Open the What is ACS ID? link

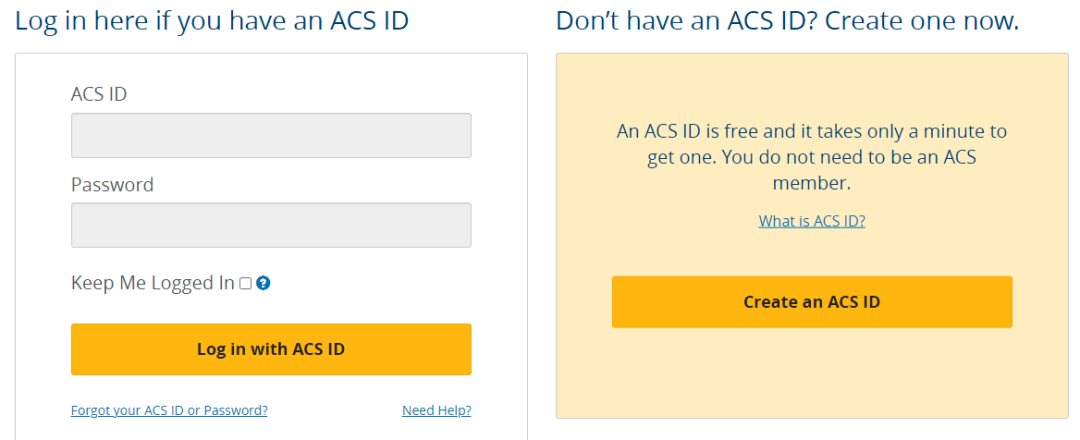point(812,221)
